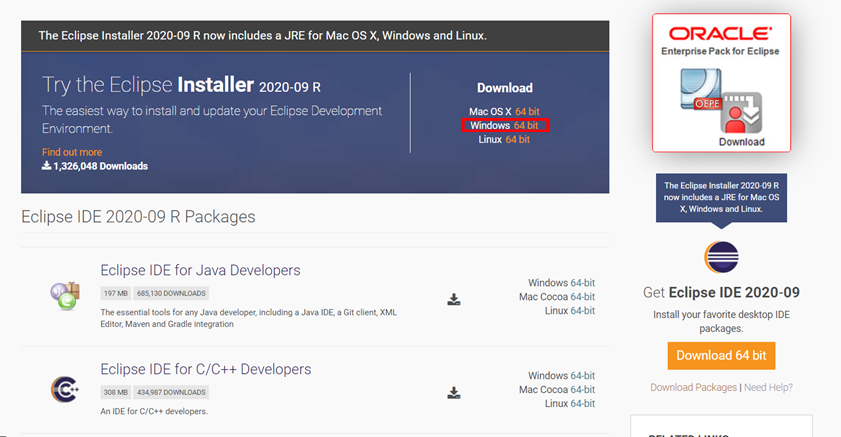
Task: Download the Linux 64 bit installer
Action: click(518, 139)
